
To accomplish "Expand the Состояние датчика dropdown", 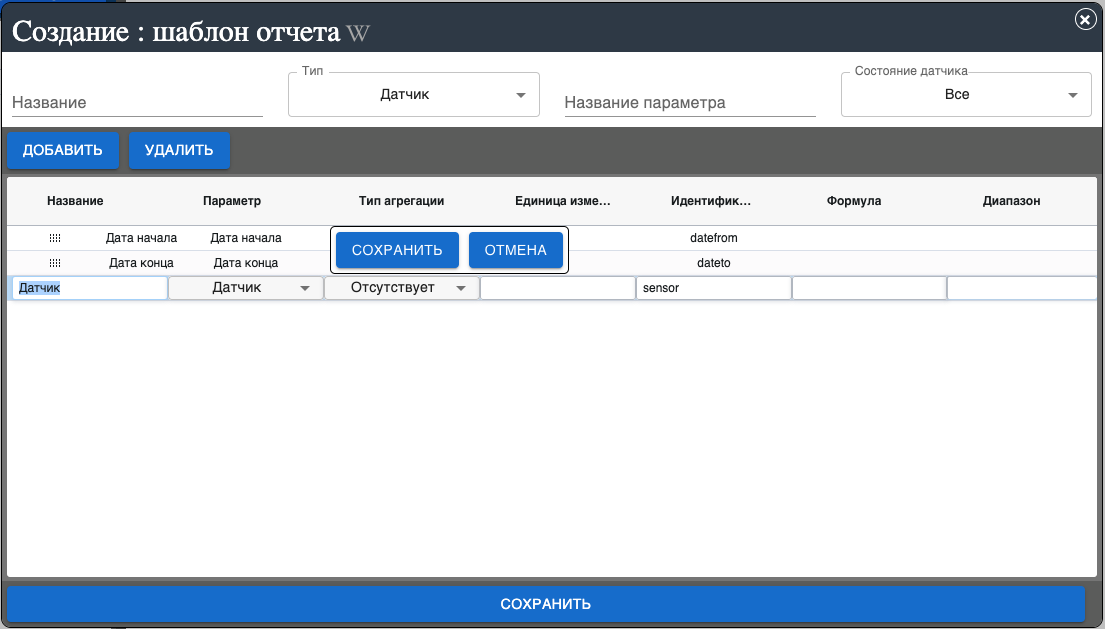I will click(965, 95).
